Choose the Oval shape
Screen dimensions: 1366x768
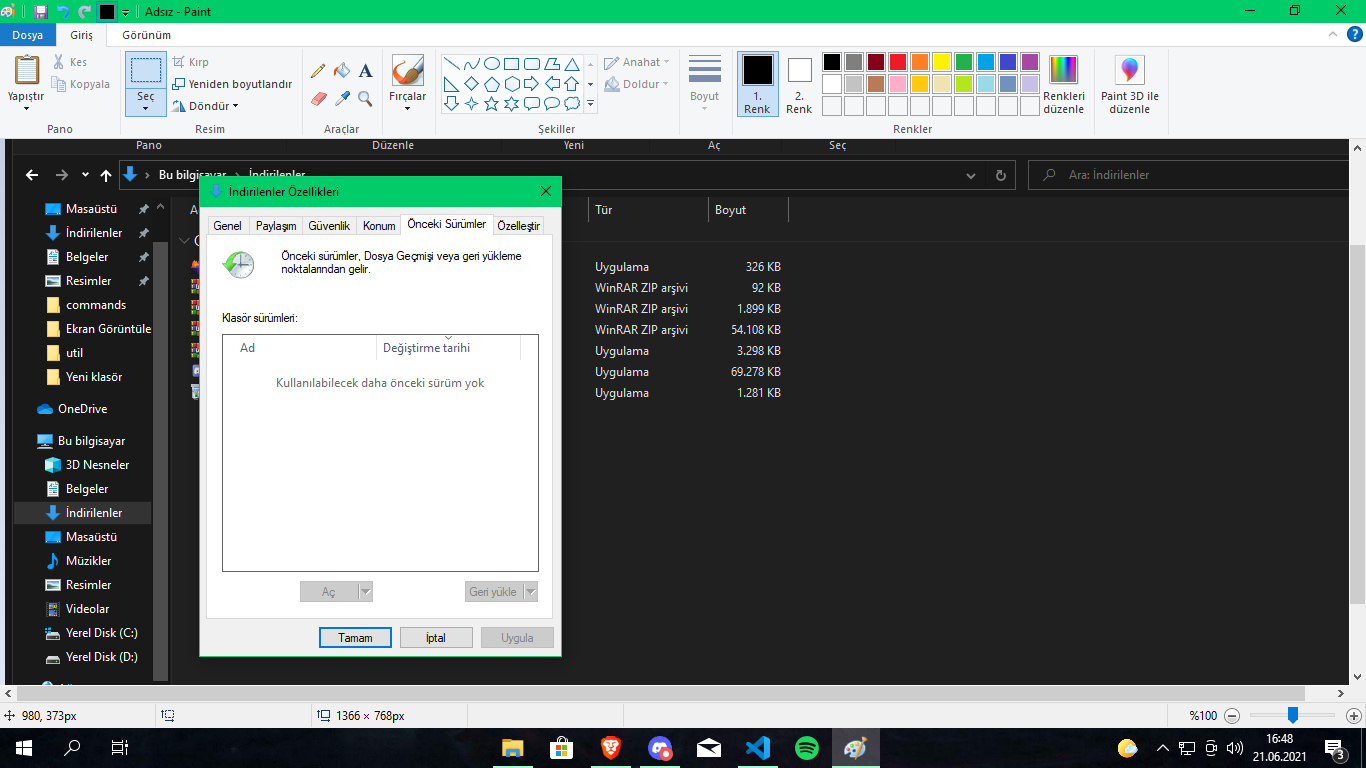click(x=492, y=63)
